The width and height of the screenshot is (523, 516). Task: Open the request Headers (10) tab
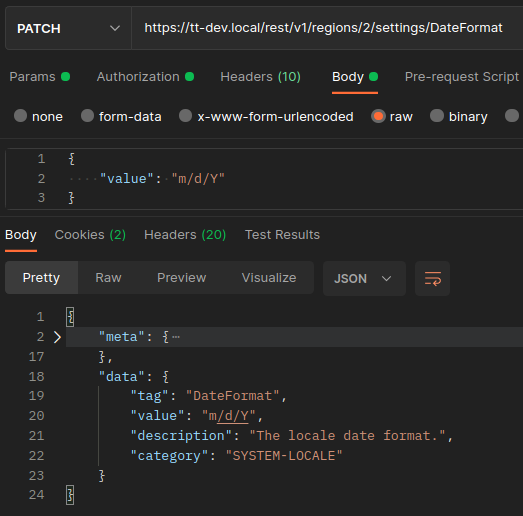(x=260, y=77)
